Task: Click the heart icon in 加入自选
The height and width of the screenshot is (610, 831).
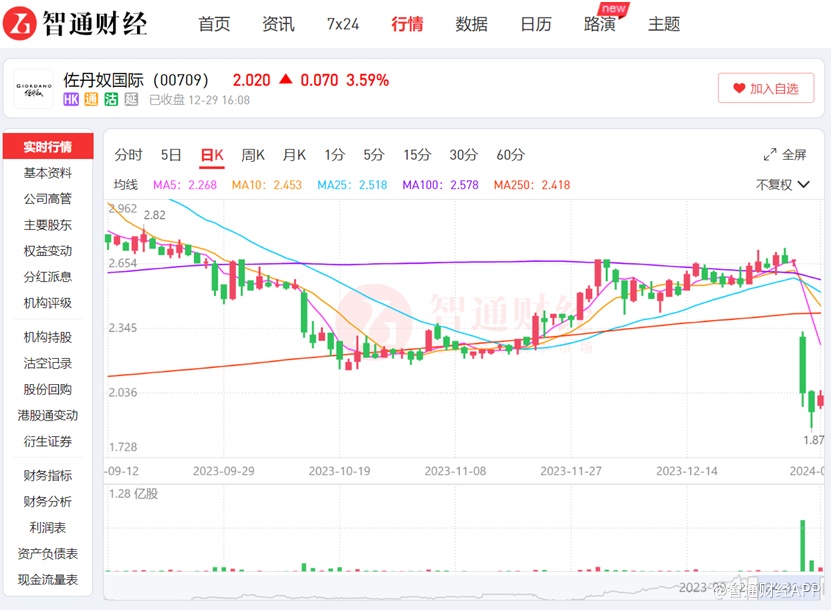Action: pos(740,88)
